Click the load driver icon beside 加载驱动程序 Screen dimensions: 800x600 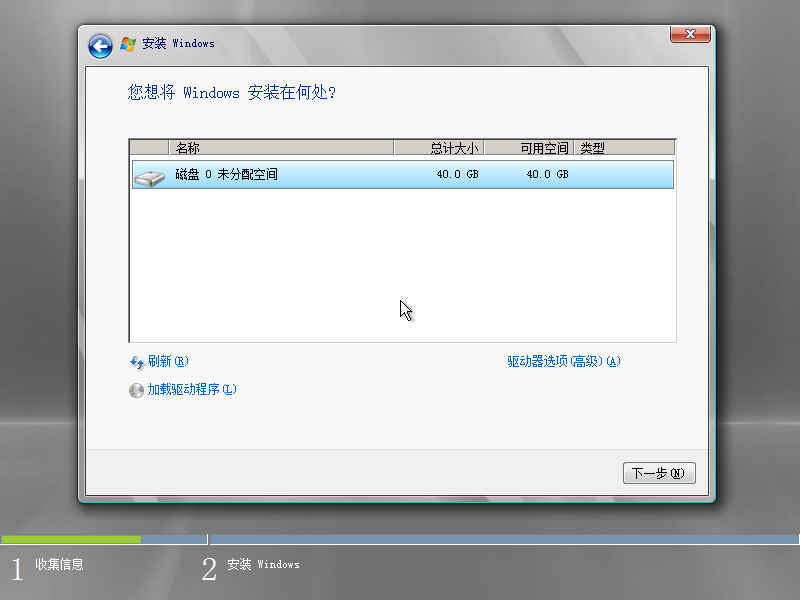(137, 390)
